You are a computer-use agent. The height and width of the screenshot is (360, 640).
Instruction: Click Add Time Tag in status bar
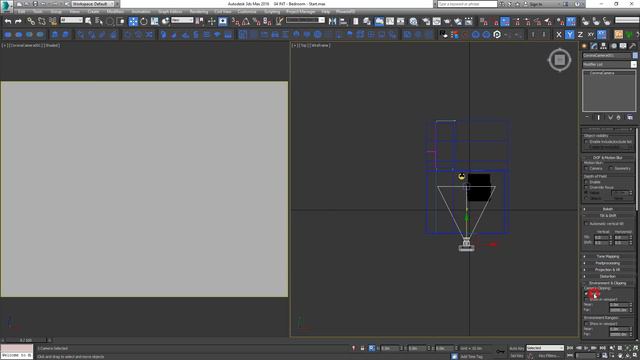tap(471, 356)
